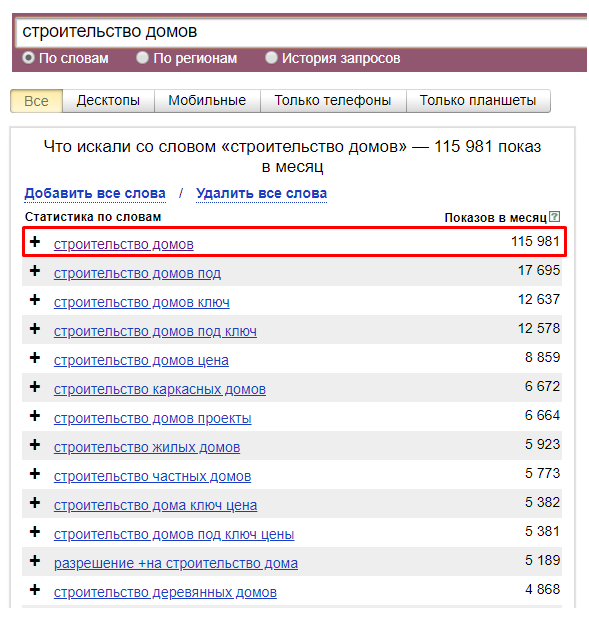Click the 'Показов в месяц' column header
The image size is (589, 619).
[x=495, y=218]
